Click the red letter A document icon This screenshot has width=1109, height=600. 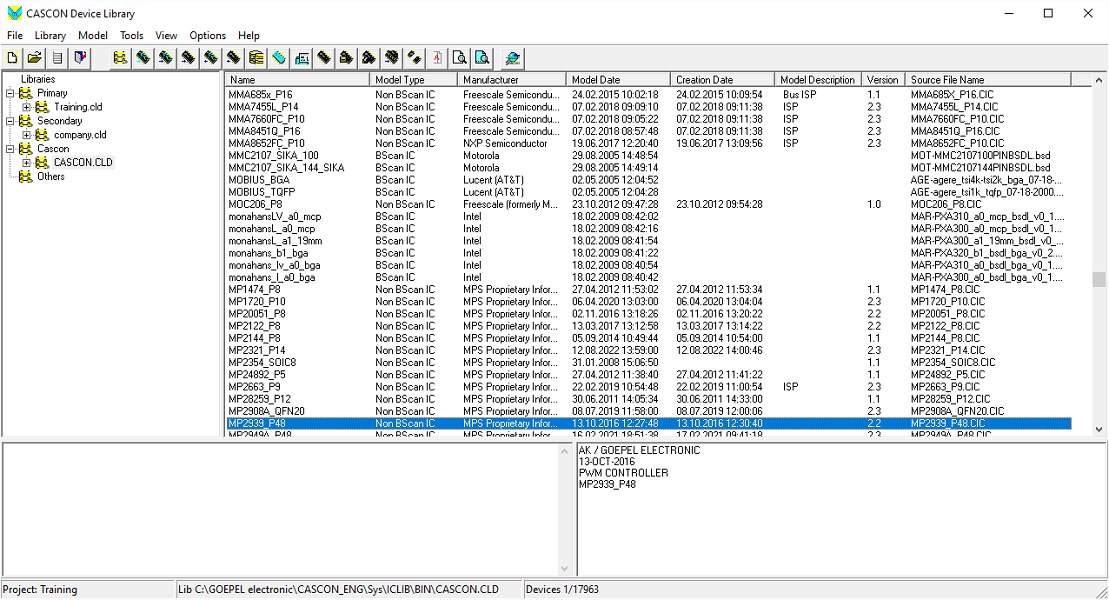pos(437,58)
